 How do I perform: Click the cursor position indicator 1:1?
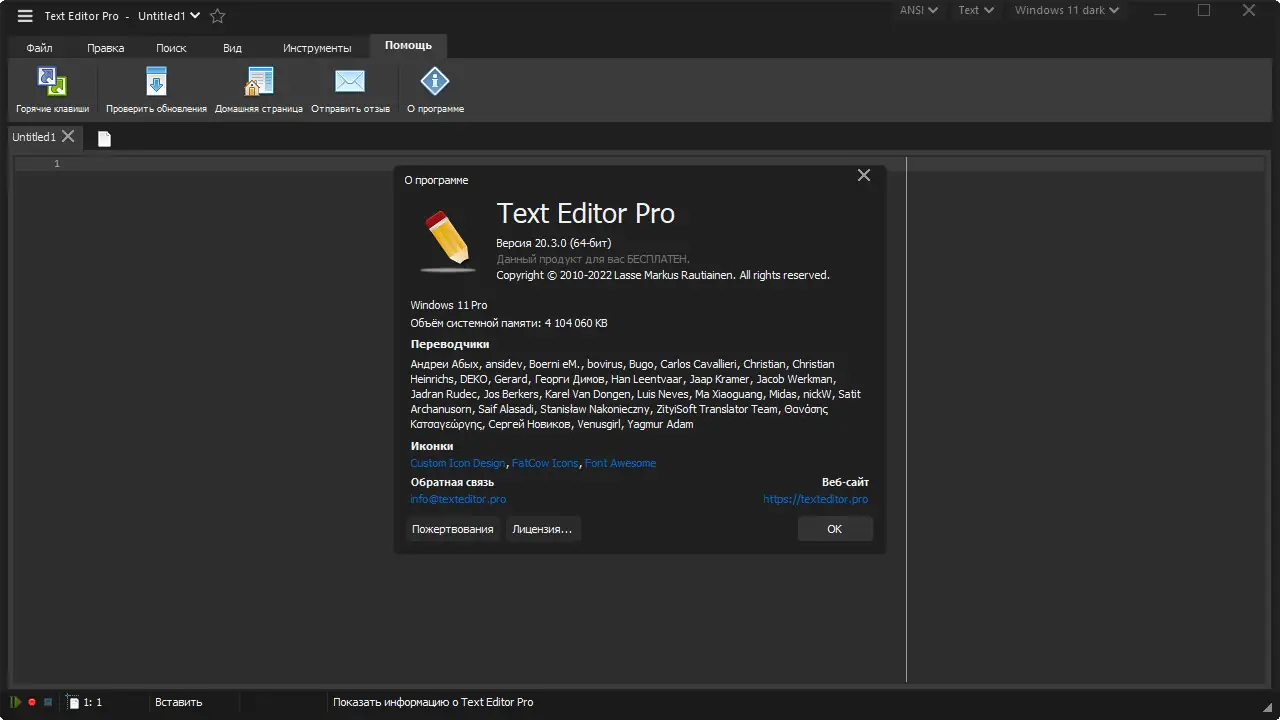[91, 702]
